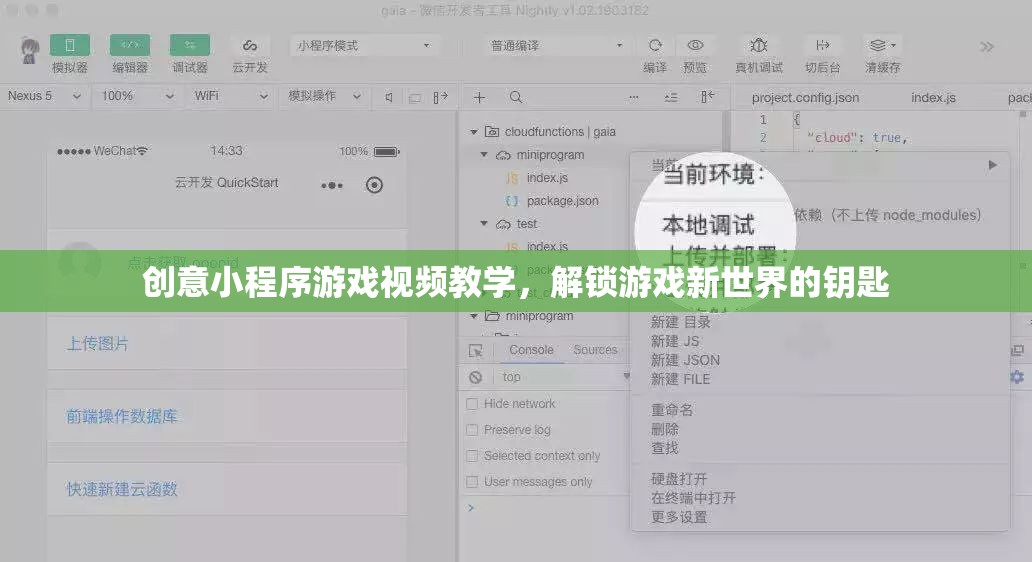Add a new file with plus icon

tap(479, 97)
